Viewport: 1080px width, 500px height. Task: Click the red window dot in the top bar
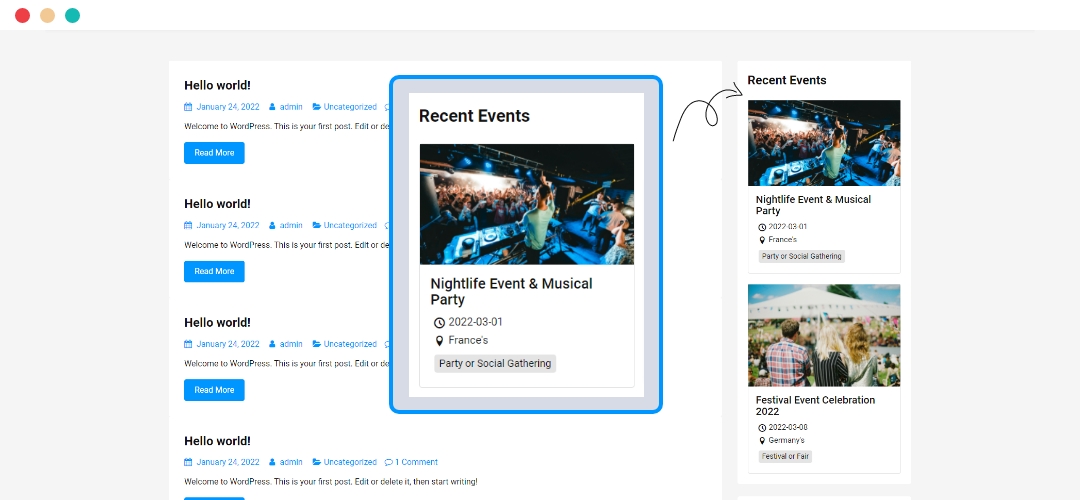(x=23, y=15)
